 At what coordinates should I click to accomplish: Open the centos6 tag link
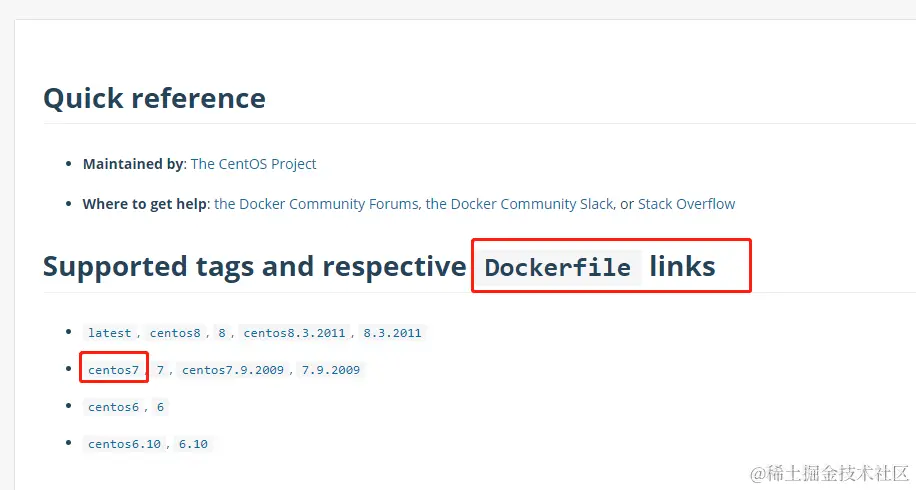(113, 407)
